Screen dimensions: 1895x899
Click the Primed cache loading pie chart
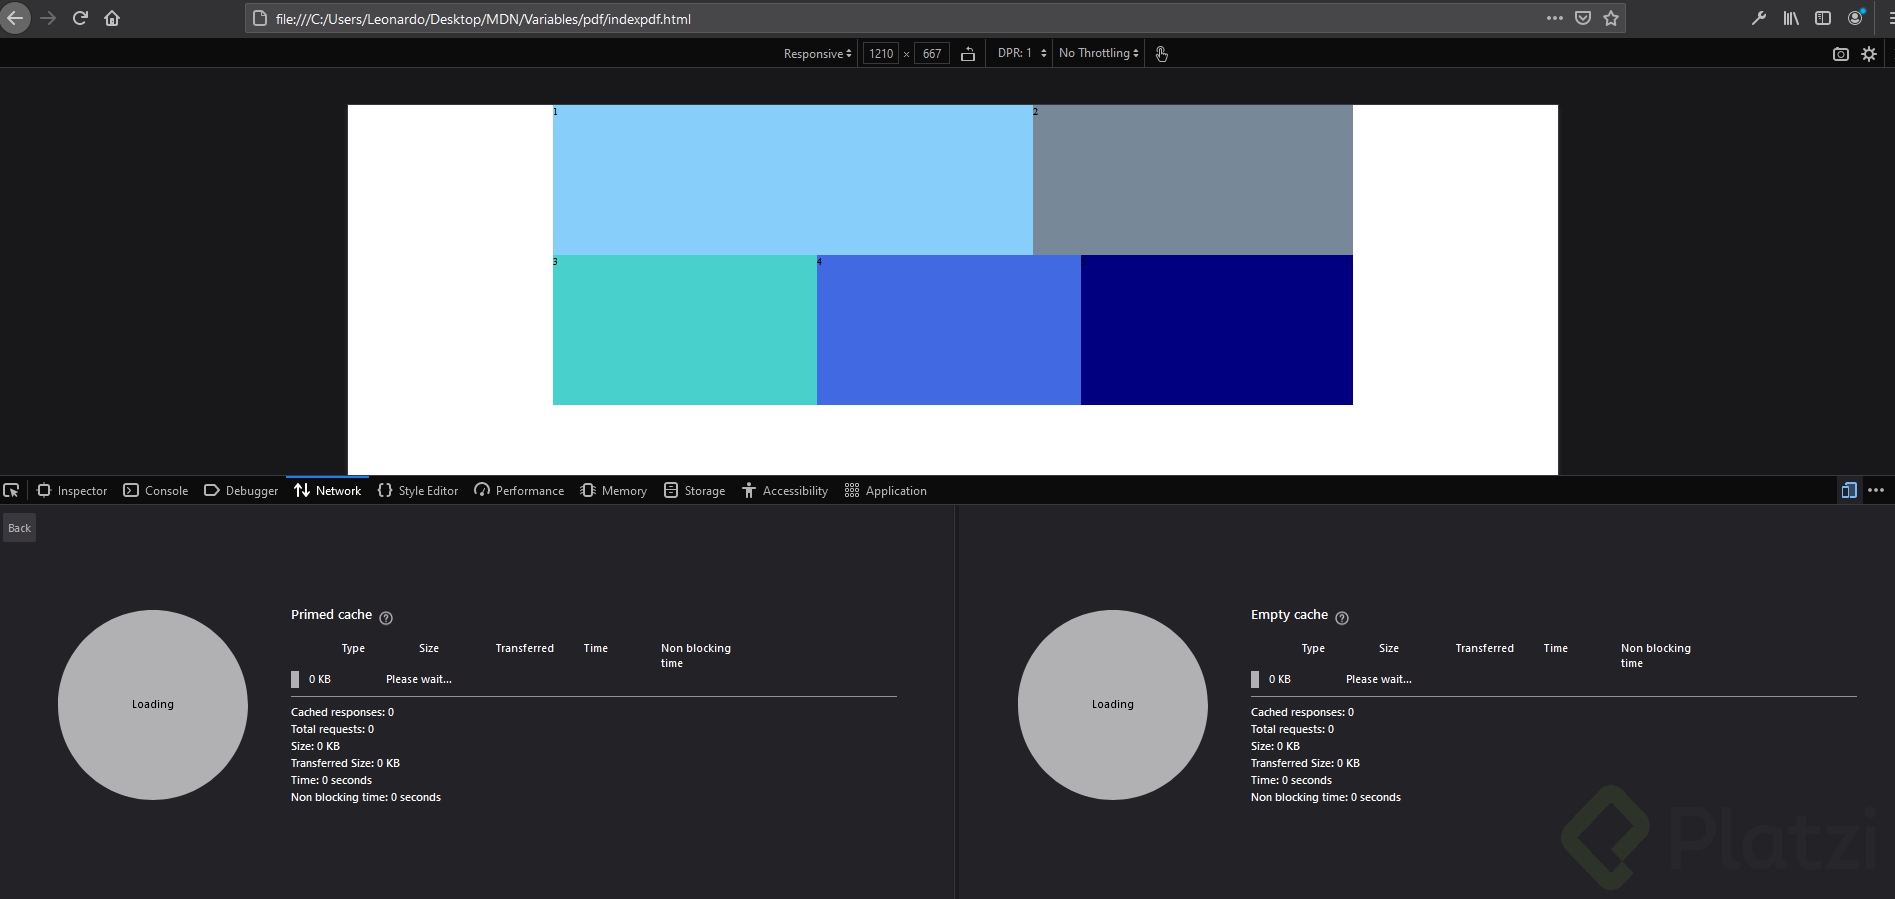coord(153,705)
